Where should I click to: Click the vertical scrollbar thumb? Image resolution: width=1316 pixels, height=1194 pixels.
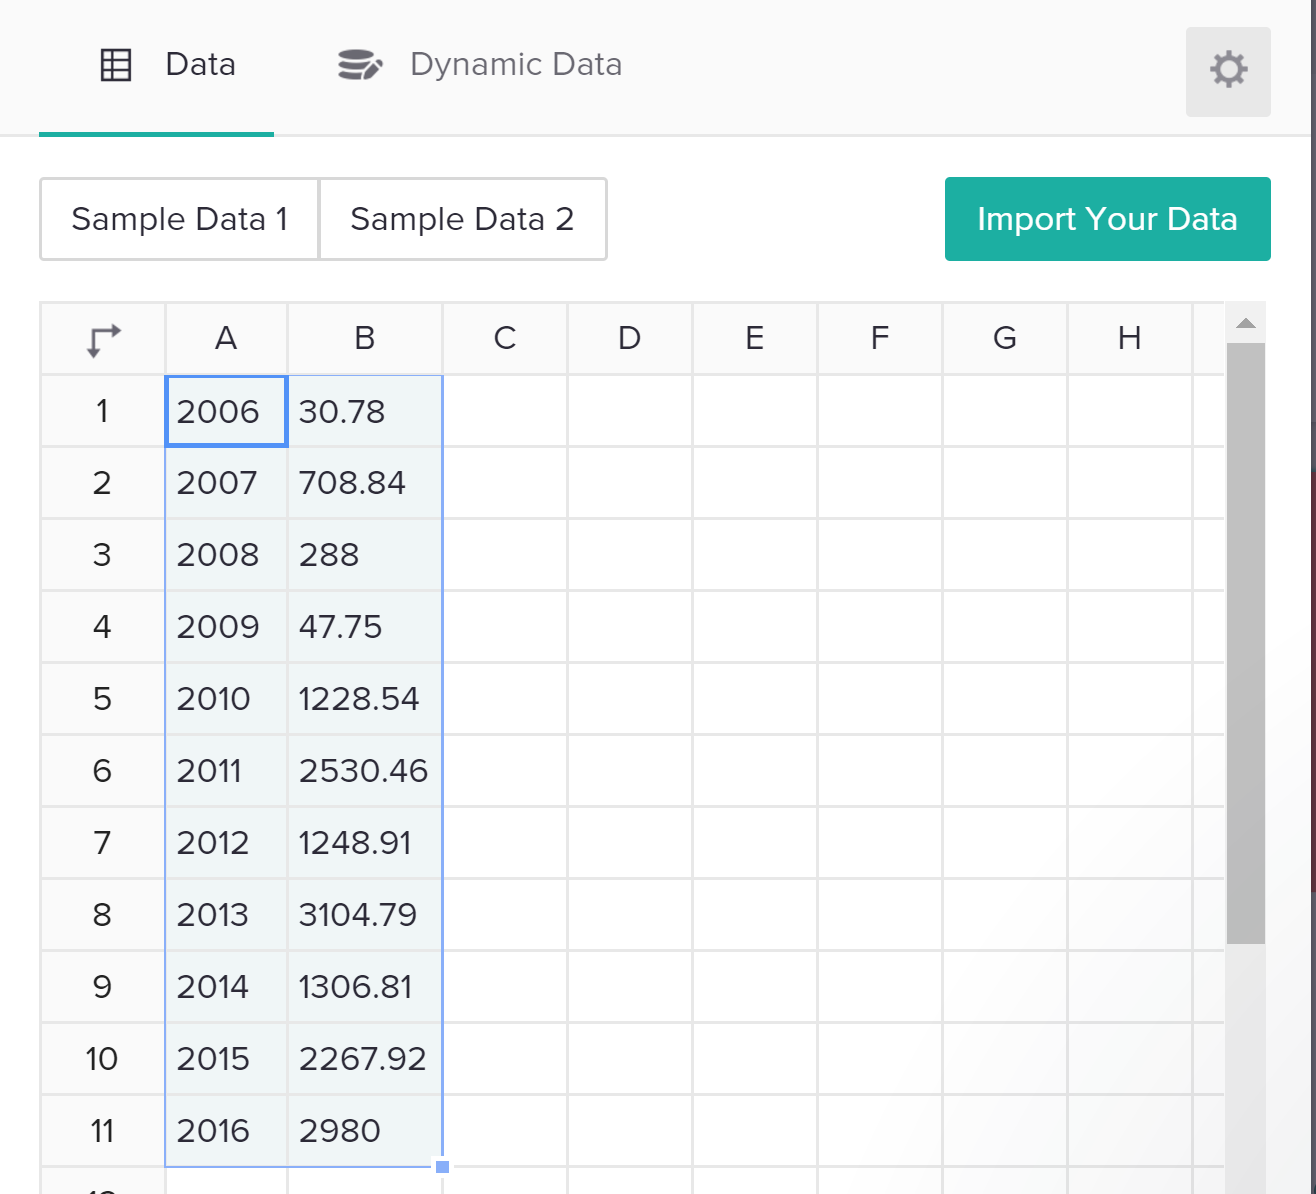(x=1245, y=643)
